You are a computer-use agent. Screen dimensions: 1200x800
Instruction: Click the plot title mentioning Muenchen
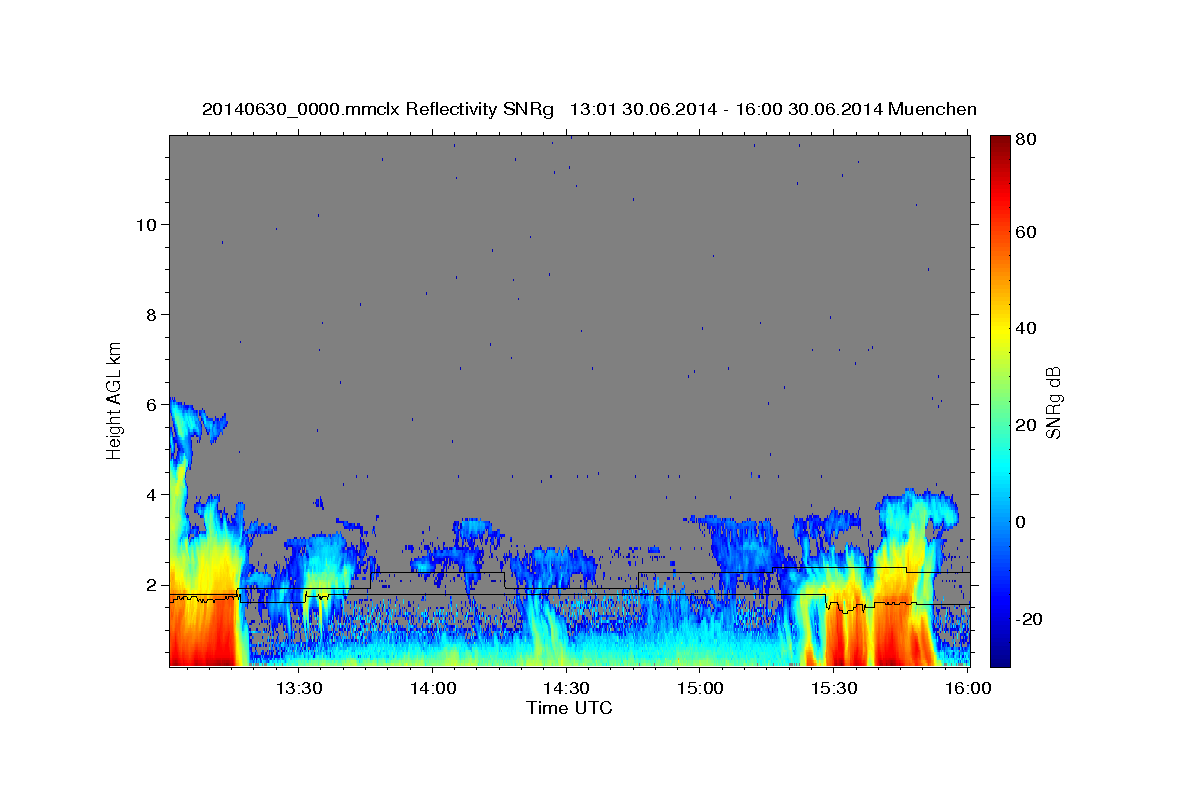point(589,109)
